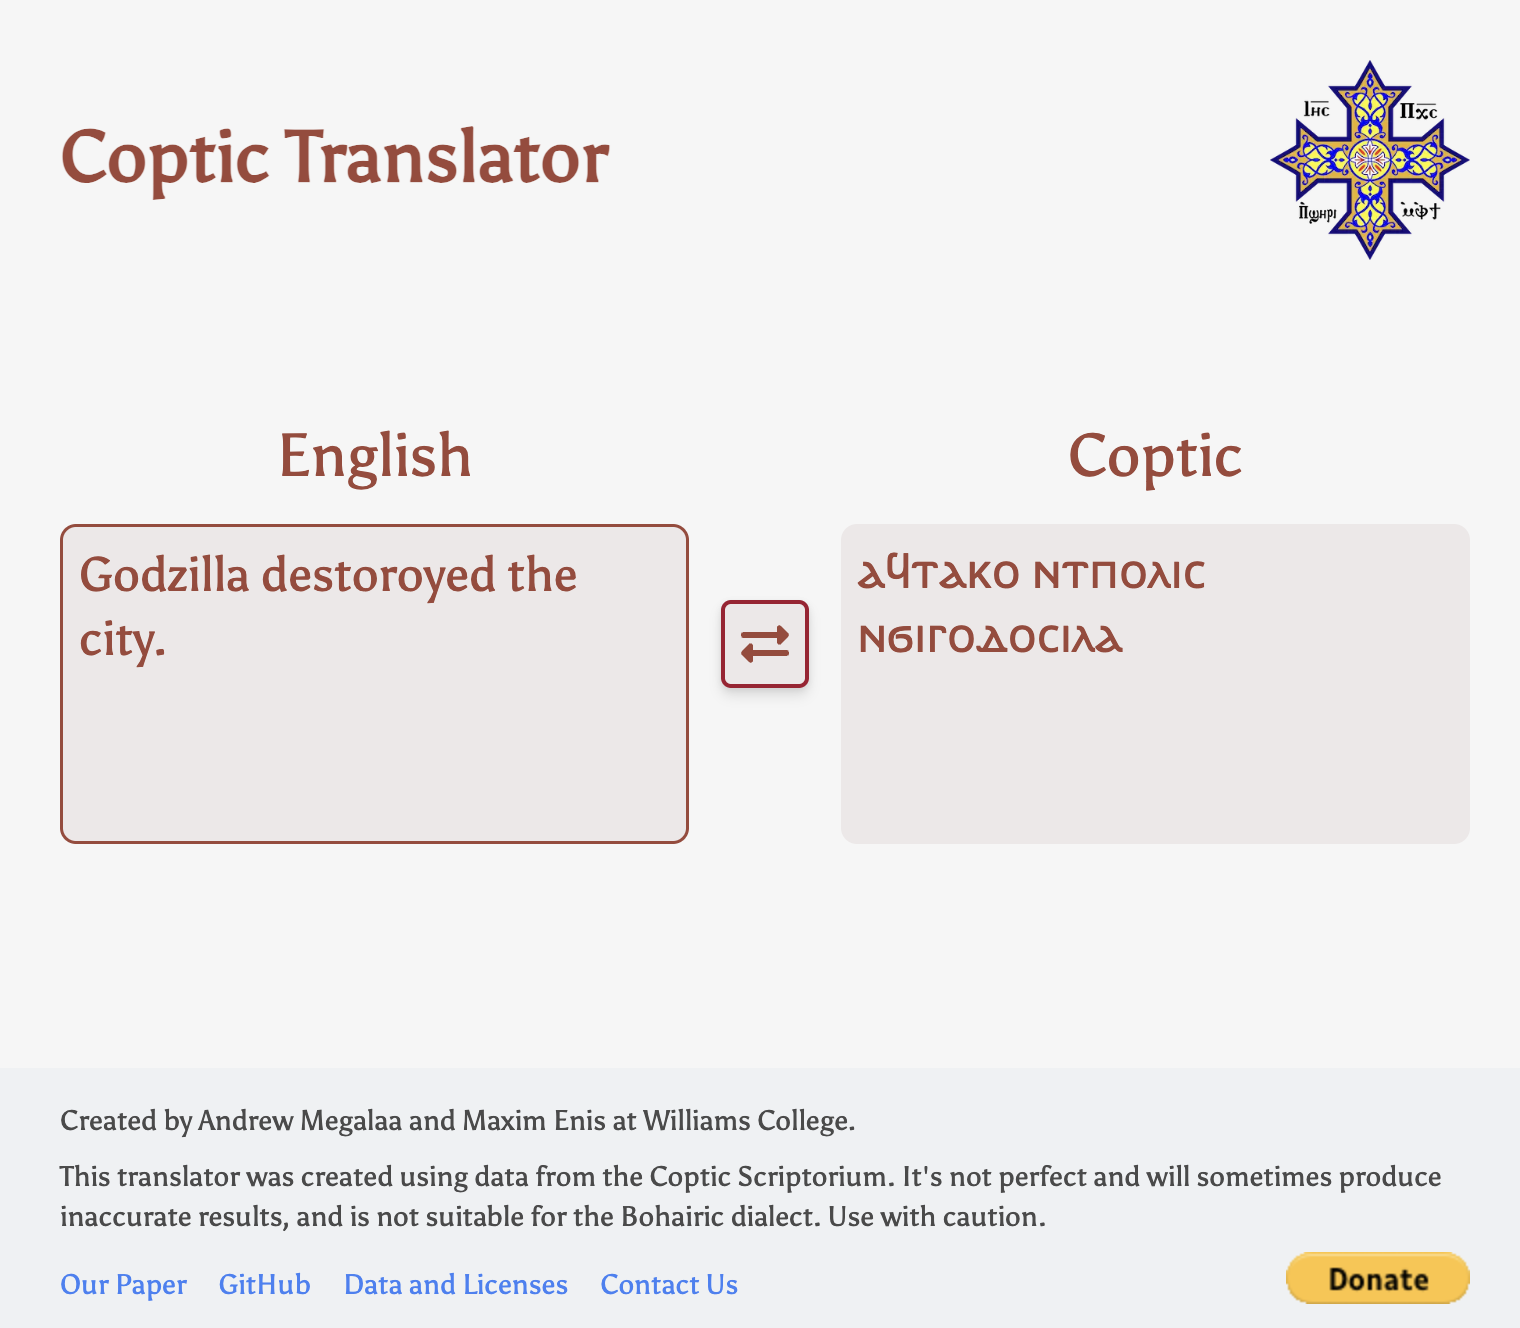Follow the Contact Us link

coord(669,1284)
